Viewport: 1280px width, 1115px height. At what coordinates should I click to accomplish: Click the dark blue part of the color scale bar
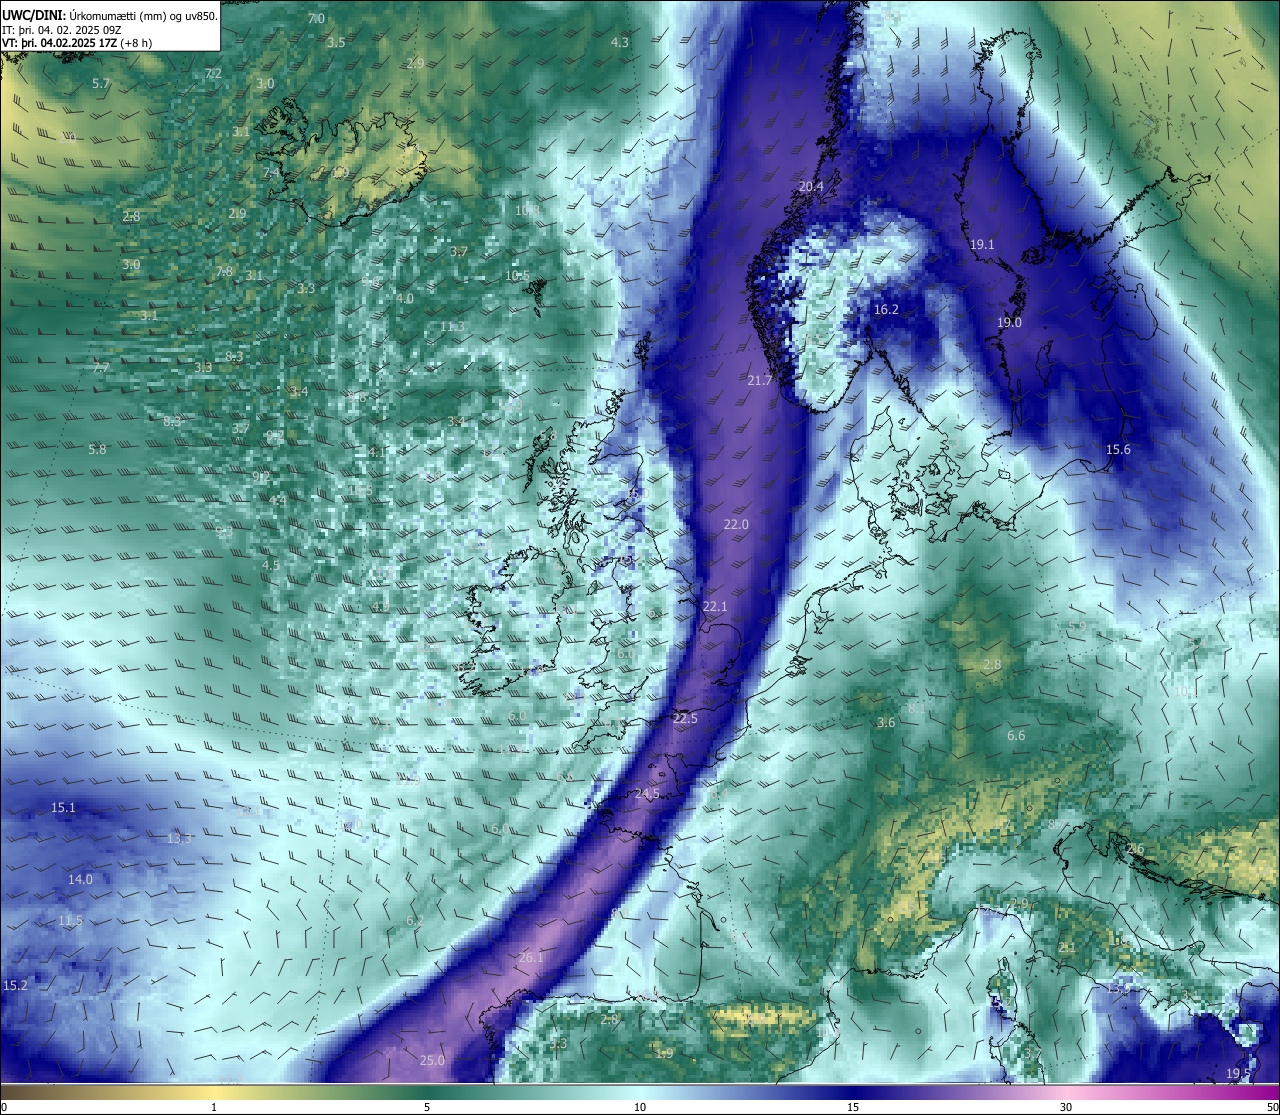(853, 1092)
